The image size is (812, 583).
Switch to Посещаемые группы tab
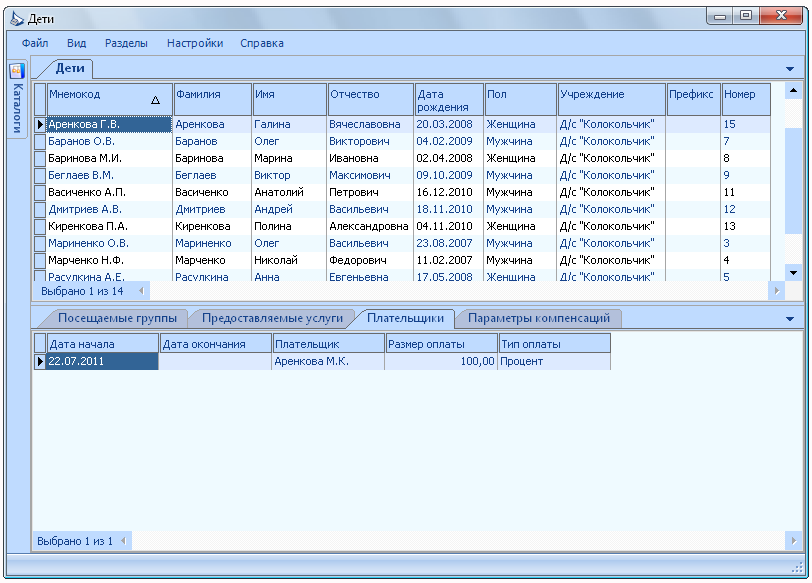tap(117, 318)
